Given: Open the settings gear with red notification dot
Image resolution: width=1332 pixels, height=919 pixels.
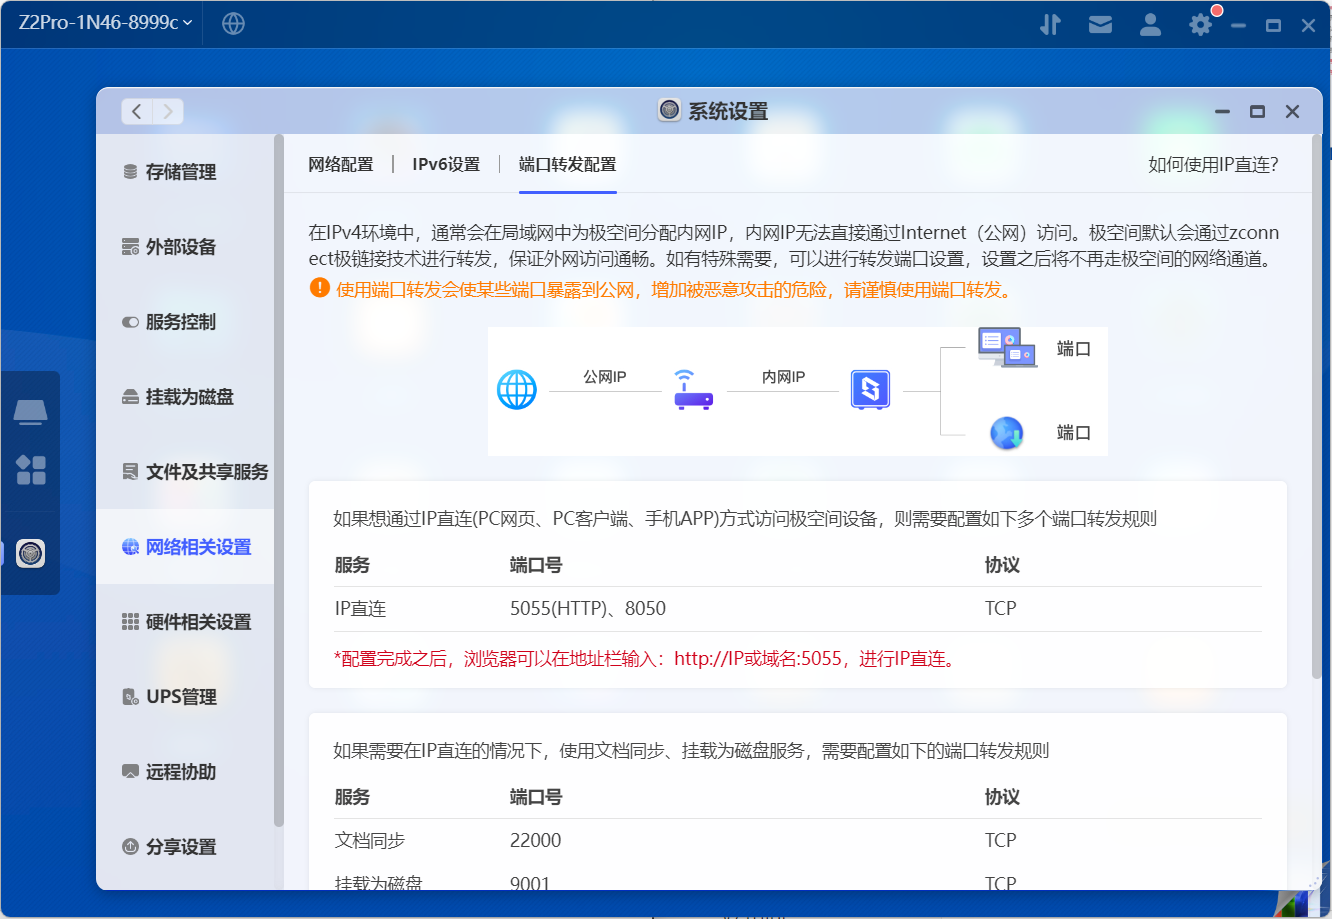Looking at the screenshot, I should (x=1198, y=23).
